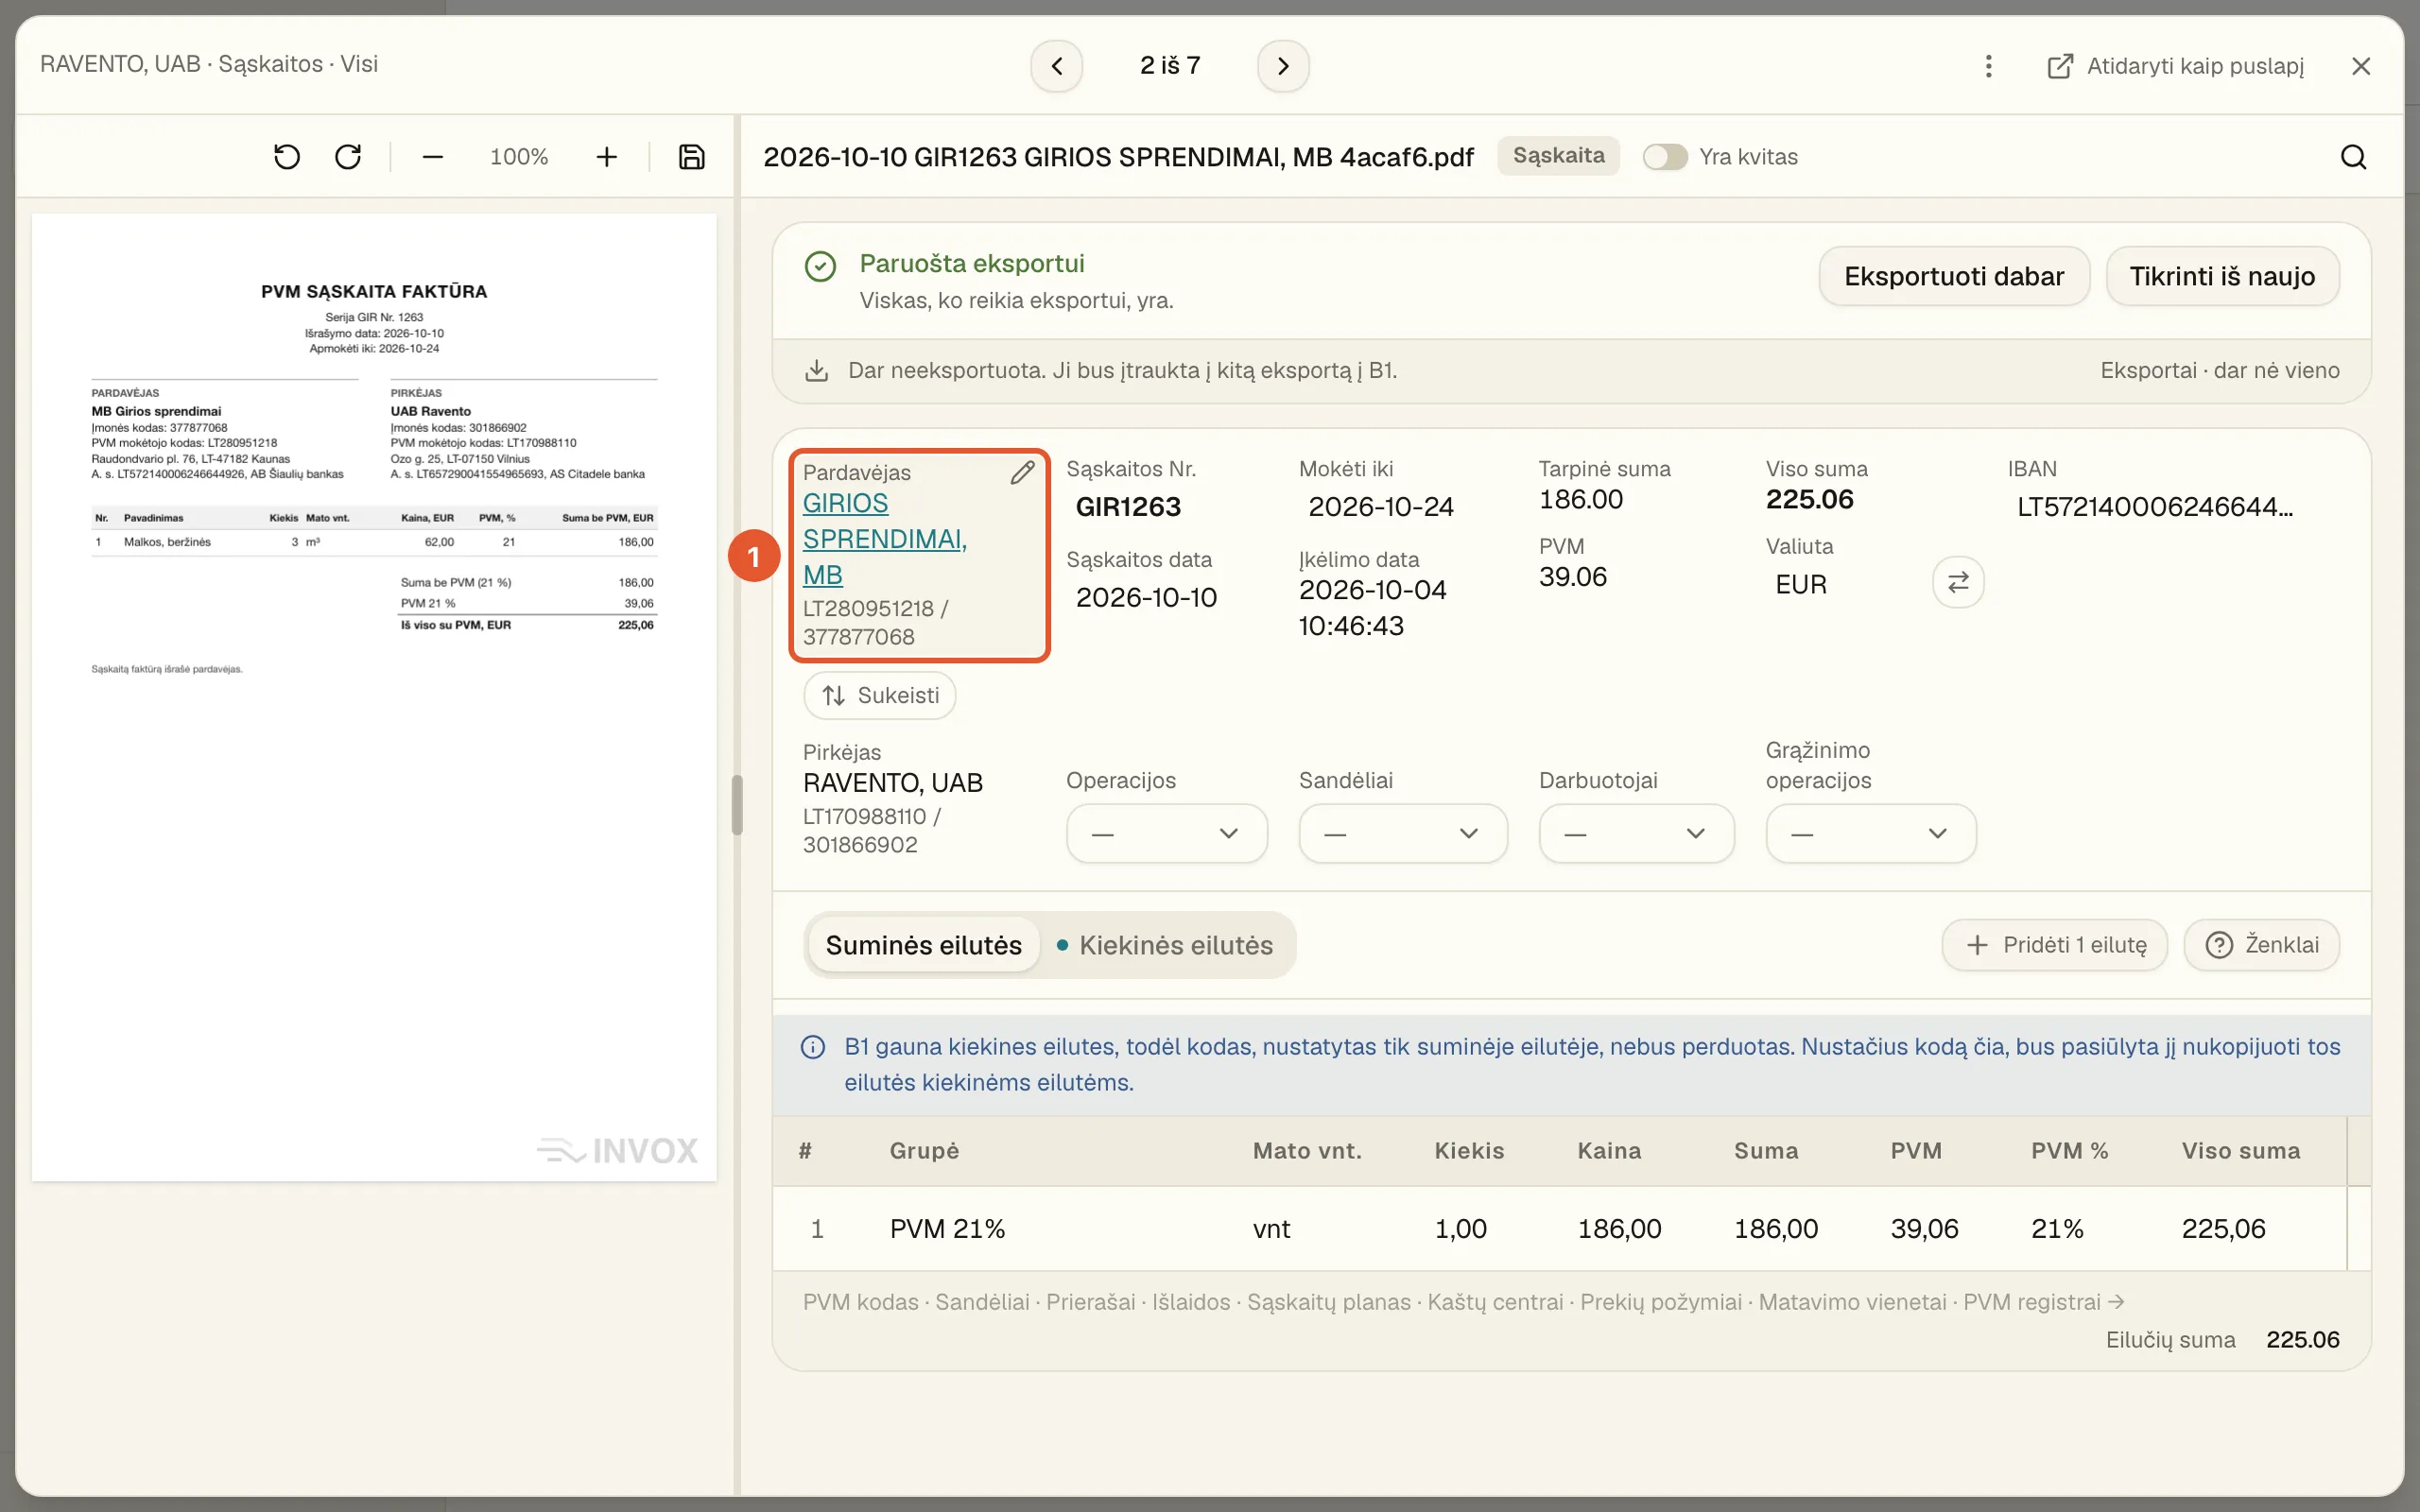Switch to the Suminės eilutės tab
2420x1512 pixels.
click(x=923, y=945)
